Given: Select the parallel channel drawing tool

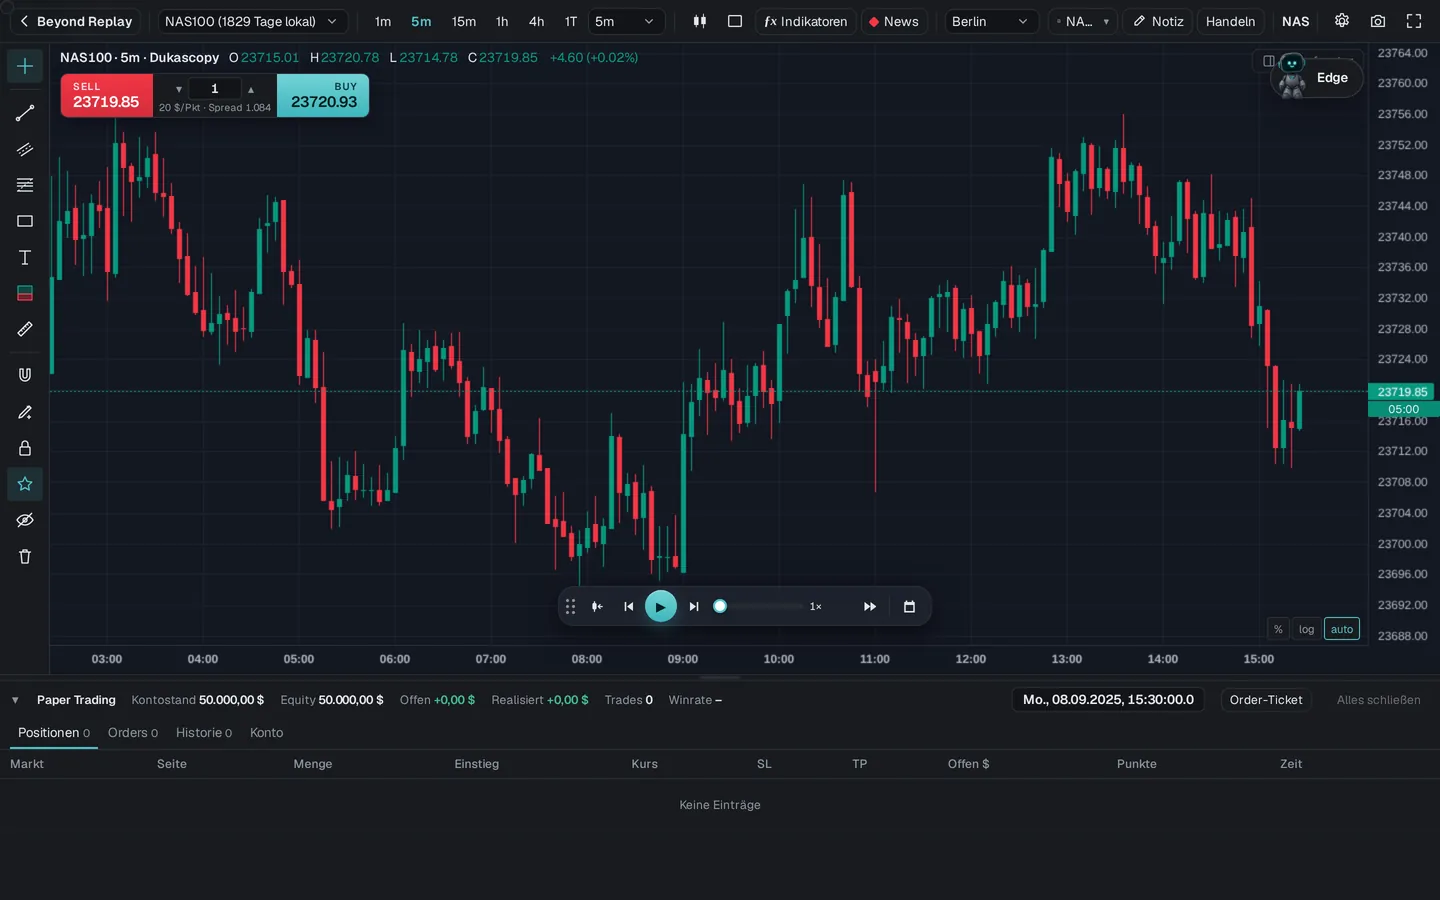Looking at the screenshot, I should [25, 149].
